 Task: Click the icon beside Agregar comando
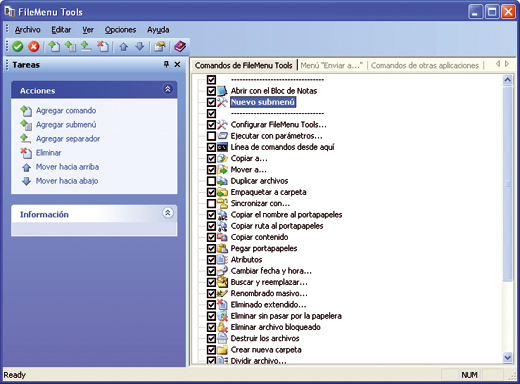click(26, 111)
